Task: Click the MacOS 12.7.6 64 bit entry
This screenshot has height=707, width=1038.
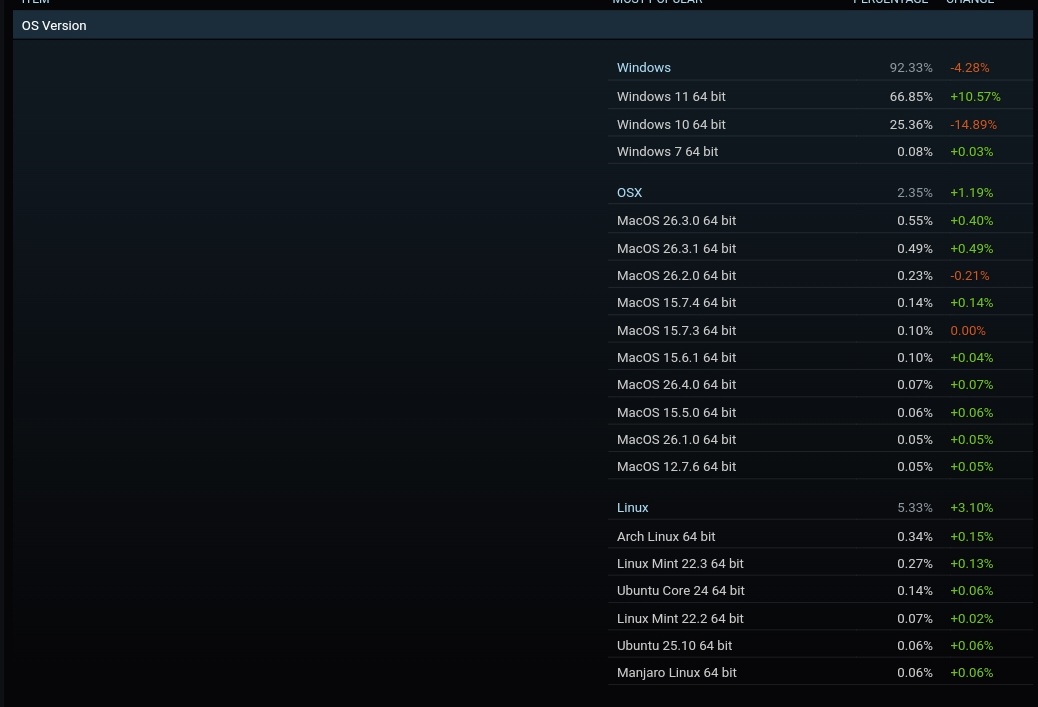Action: 676,467
